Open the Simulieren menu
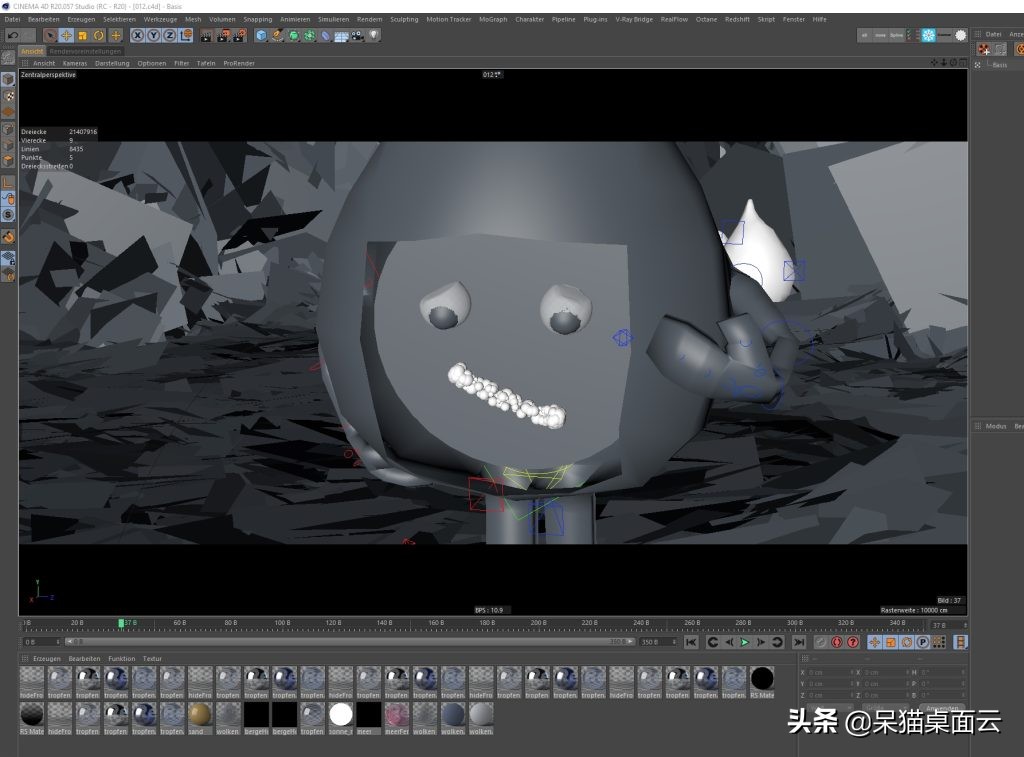 pos(333,19)
